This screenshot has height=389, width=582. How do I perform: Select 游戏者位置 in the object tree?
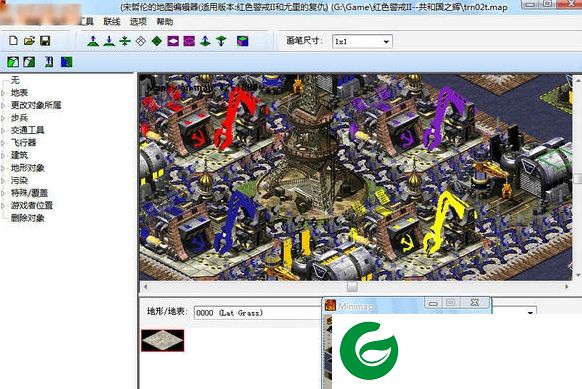(x=32, y=205)
